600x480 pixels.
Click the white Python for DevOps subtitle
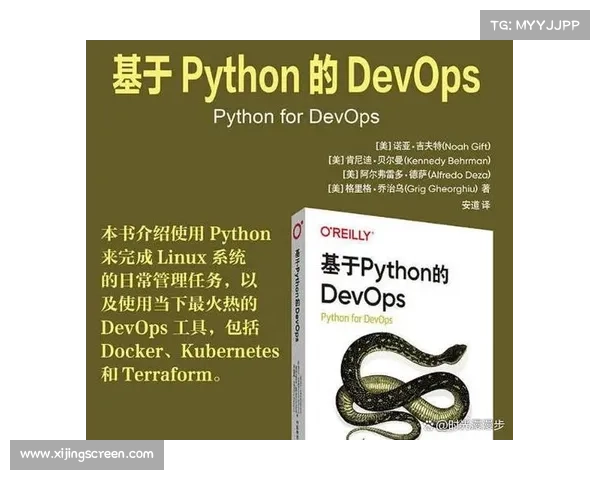295,115
